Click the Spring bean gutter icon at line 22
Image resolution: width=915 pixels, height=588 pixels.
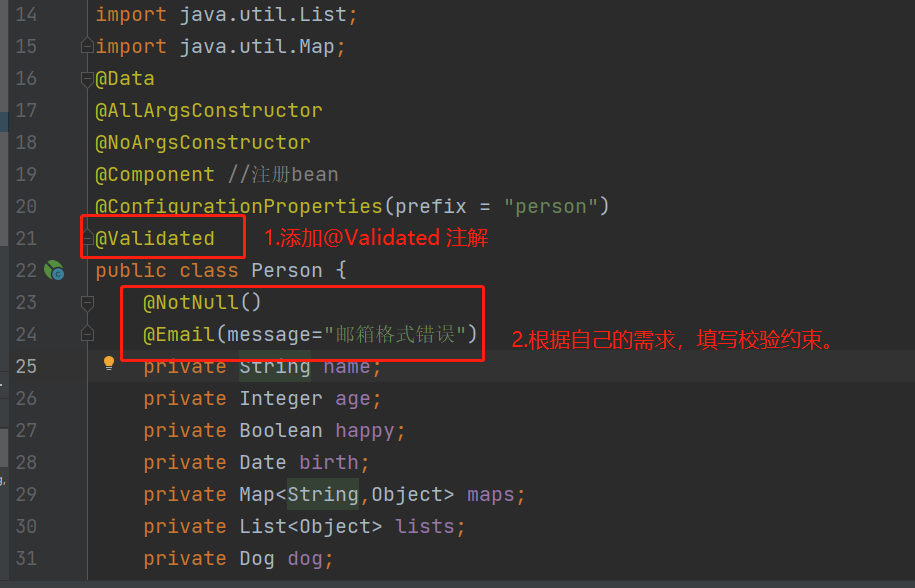point(54,270)
